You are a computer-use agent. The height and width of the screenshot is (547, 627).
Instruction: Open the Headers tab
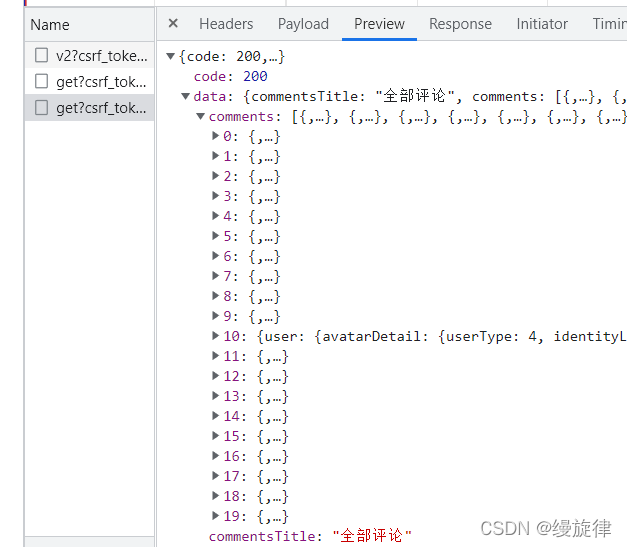[x=226, y=24]
